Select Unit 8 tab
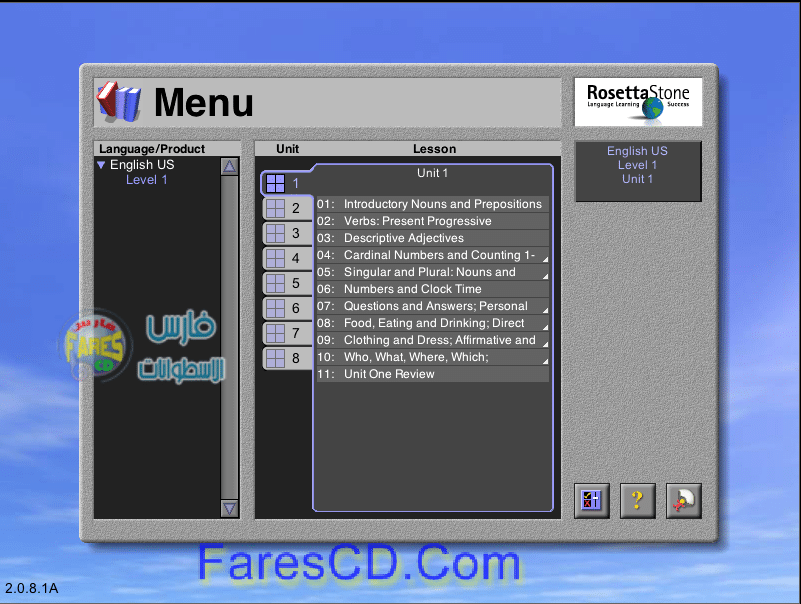801x604 pixels. click(287, 358)
